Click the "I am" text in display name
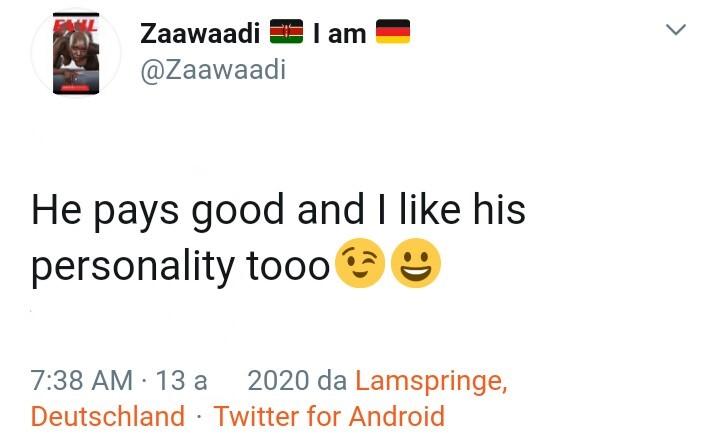This screenshot has width=720, height=442. 340,33
